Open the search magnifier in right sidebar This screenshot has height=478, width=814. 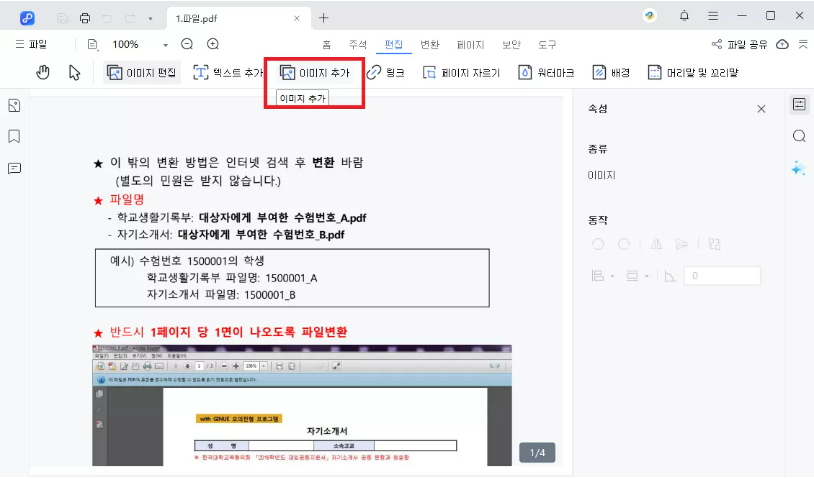pos(799,136)
